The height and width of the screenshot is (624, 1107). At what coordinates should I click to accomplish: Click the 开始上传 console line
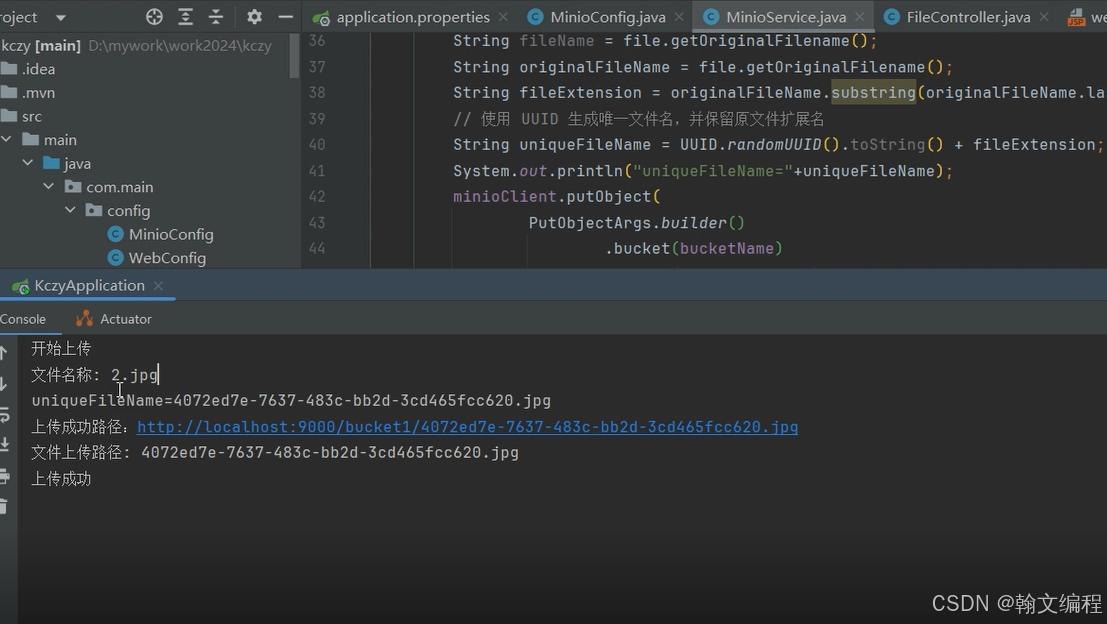coord(61,349)
